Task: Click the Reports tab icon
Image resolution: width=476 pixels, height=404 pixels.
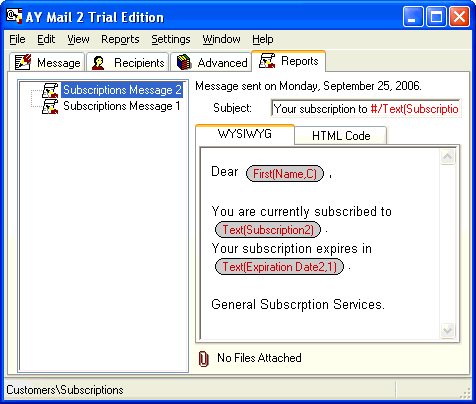Action: pyautogui.click(x=267, y=61)
